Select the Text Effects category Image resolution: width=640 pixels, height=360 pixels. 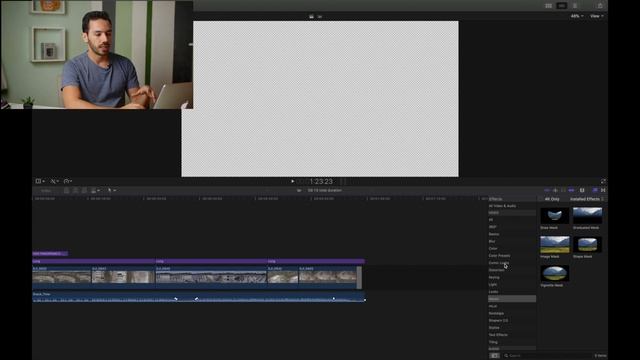[x=498, y=335]
